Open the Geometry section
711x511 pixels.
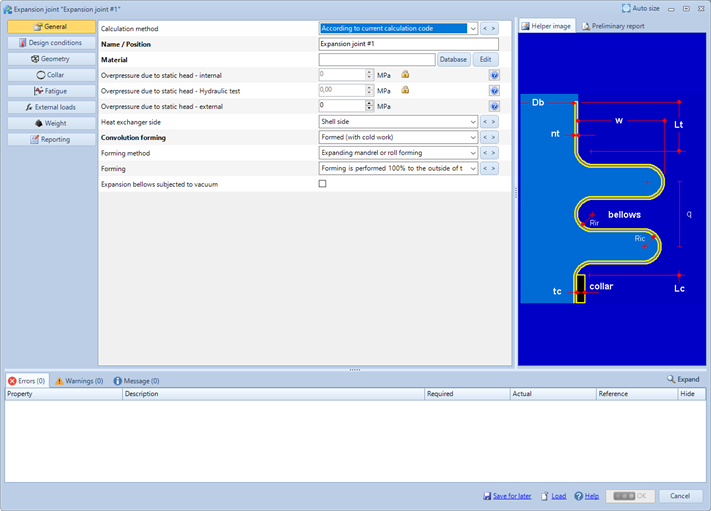coord(51,59)
